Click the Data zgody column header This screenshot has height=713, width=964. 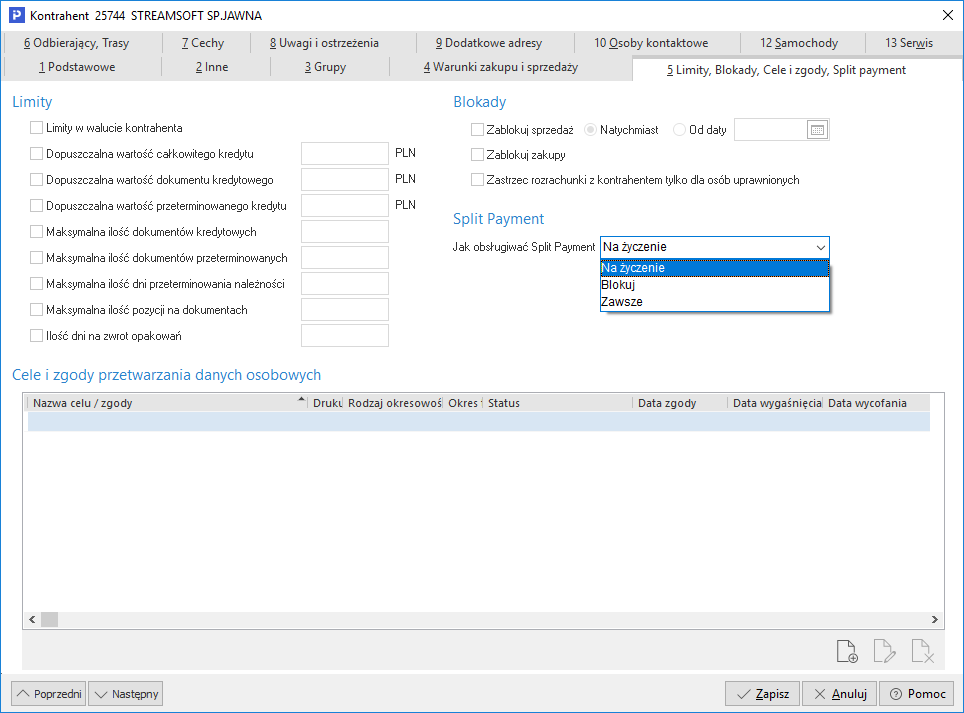point(680,403)
